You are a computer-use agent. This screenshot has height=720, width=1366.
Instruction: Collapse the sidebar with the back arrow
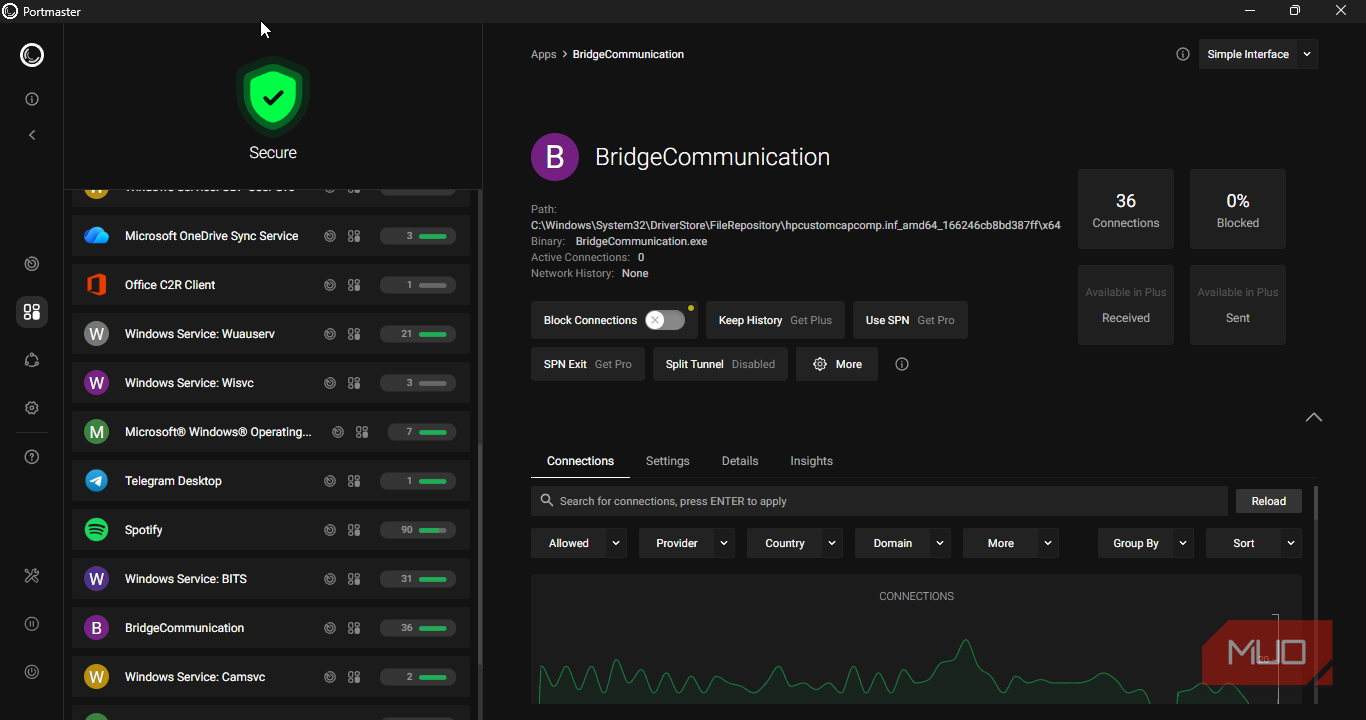click(32, 135)
